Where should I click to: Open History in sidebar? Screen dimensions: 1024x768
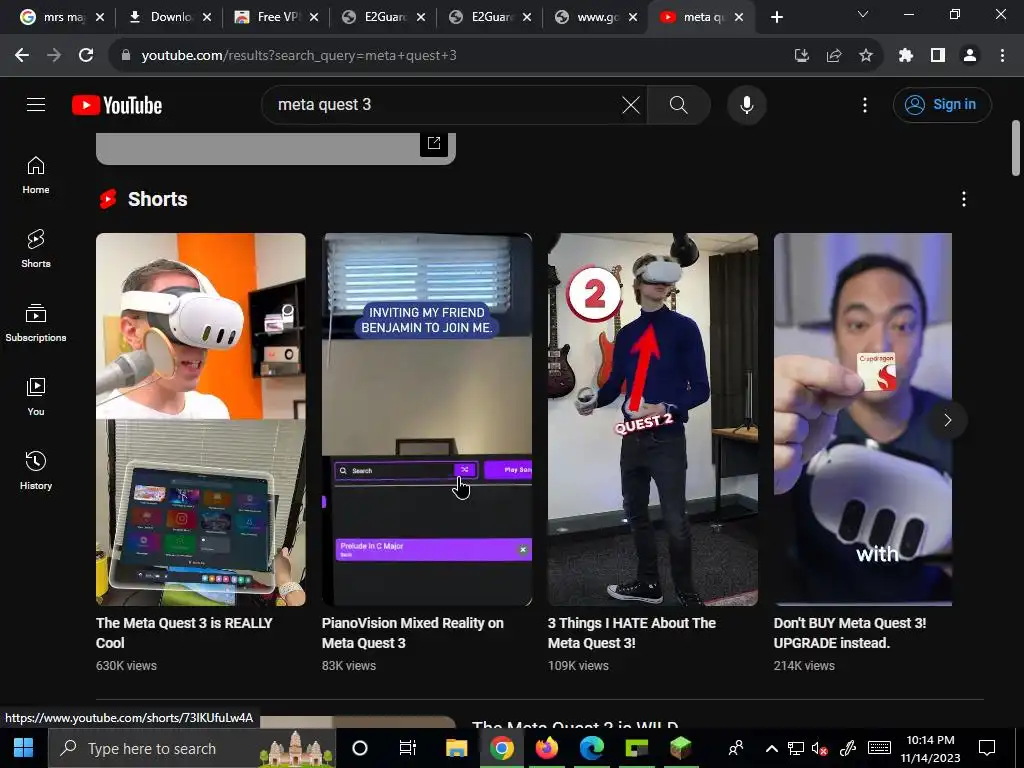click(36, 470)
